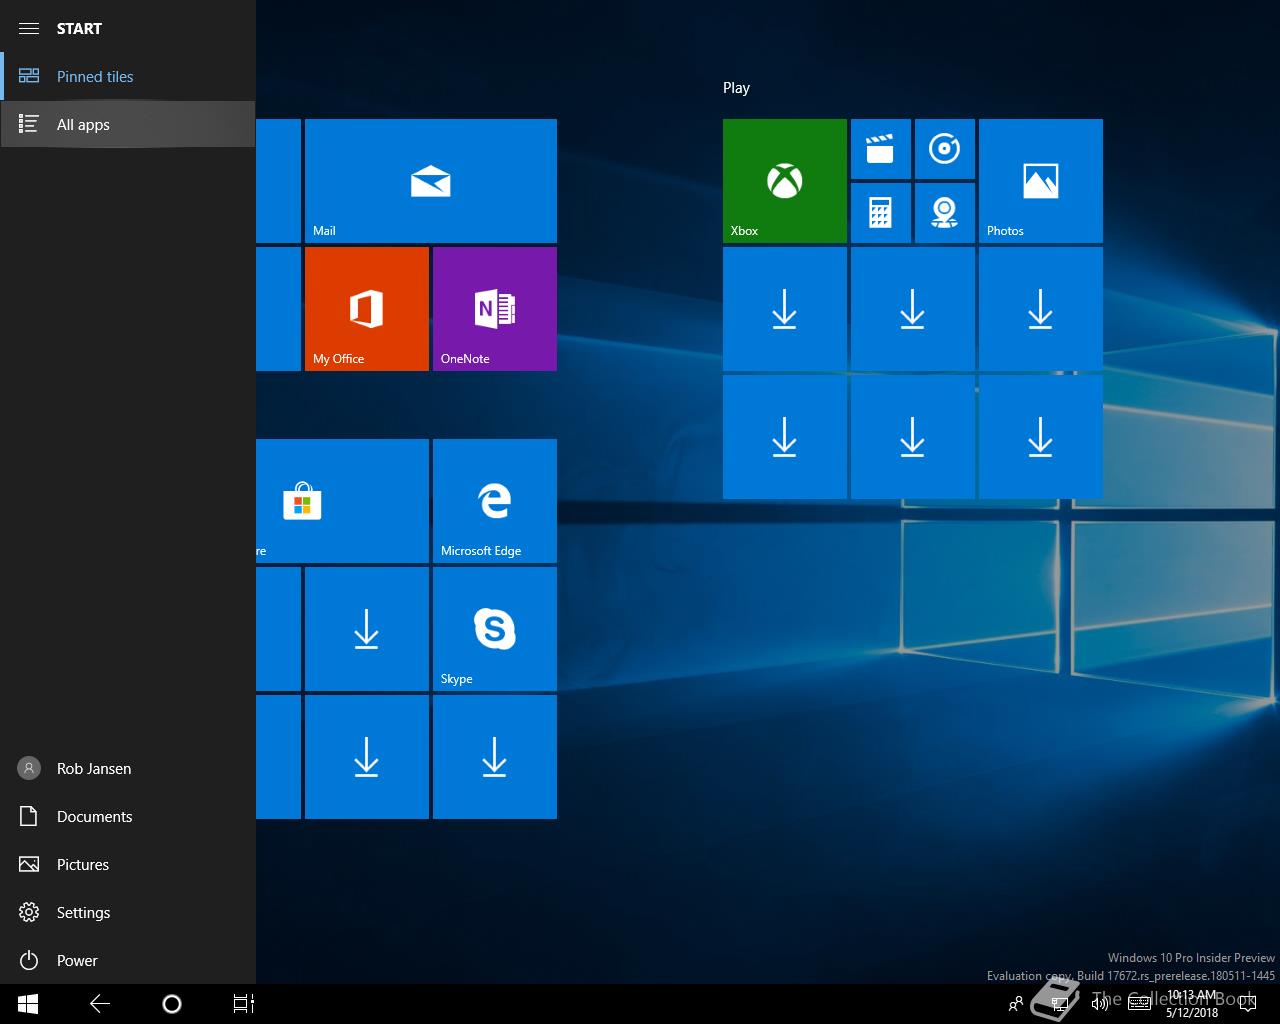Launch the Microsoft Edge tile
1280x1024 pixels.
point(495,501)
